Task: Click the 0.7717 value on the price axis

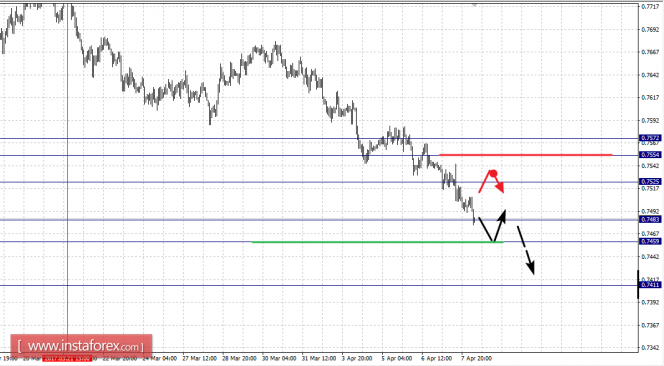Action: (650, 7)
